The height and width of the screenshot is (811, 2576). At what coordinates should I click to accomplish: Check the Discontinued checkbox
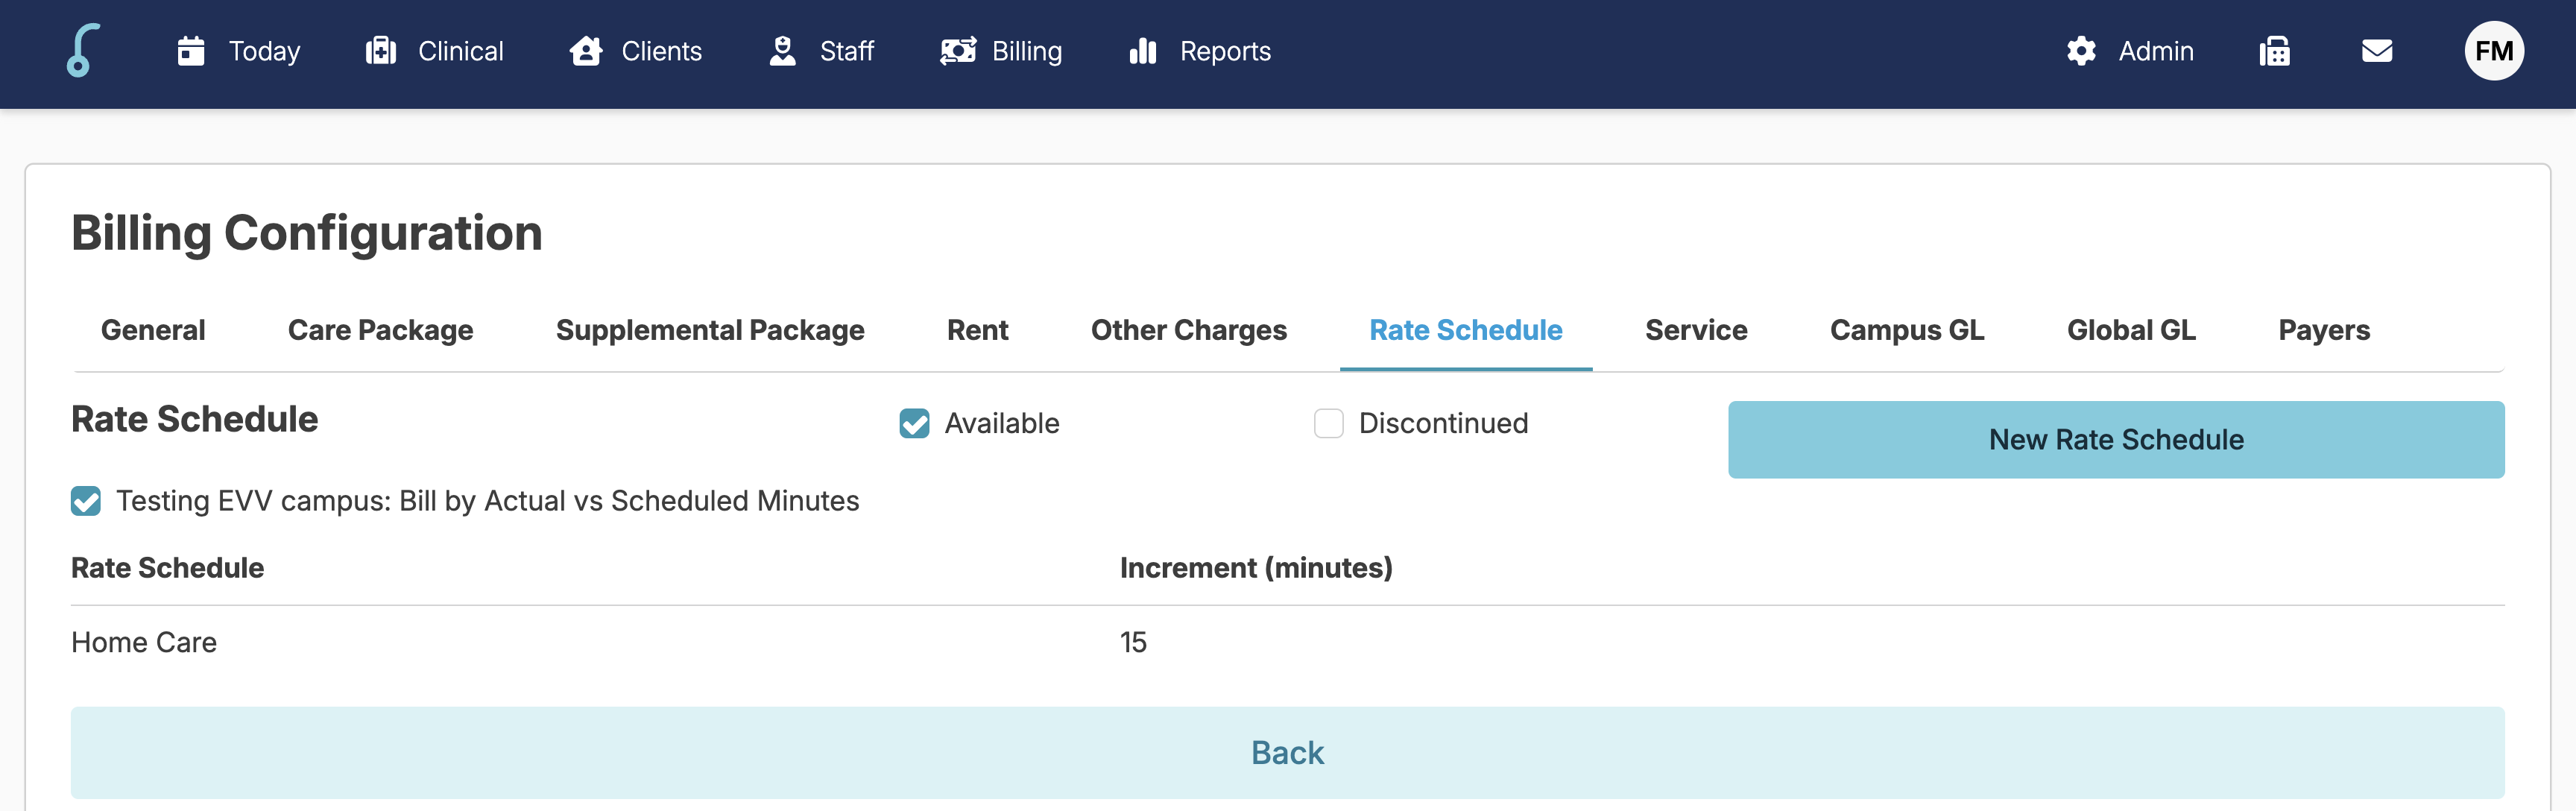click(x=1328, y=424)
